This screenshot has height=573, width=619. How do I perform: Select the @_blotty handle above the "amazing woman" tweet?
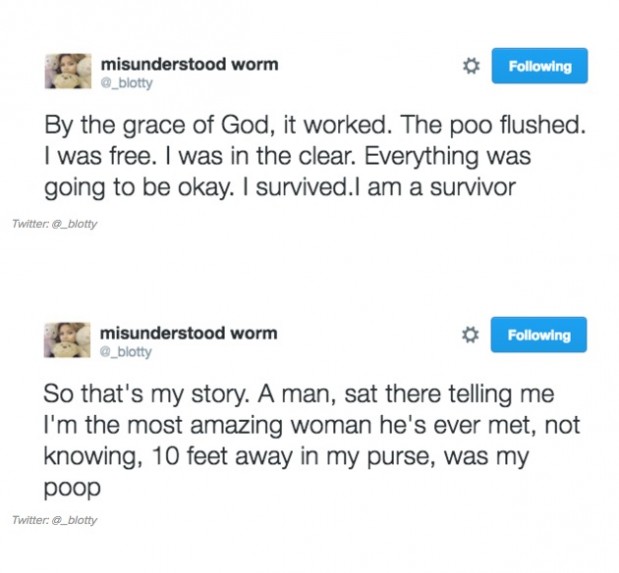(126, 351)
